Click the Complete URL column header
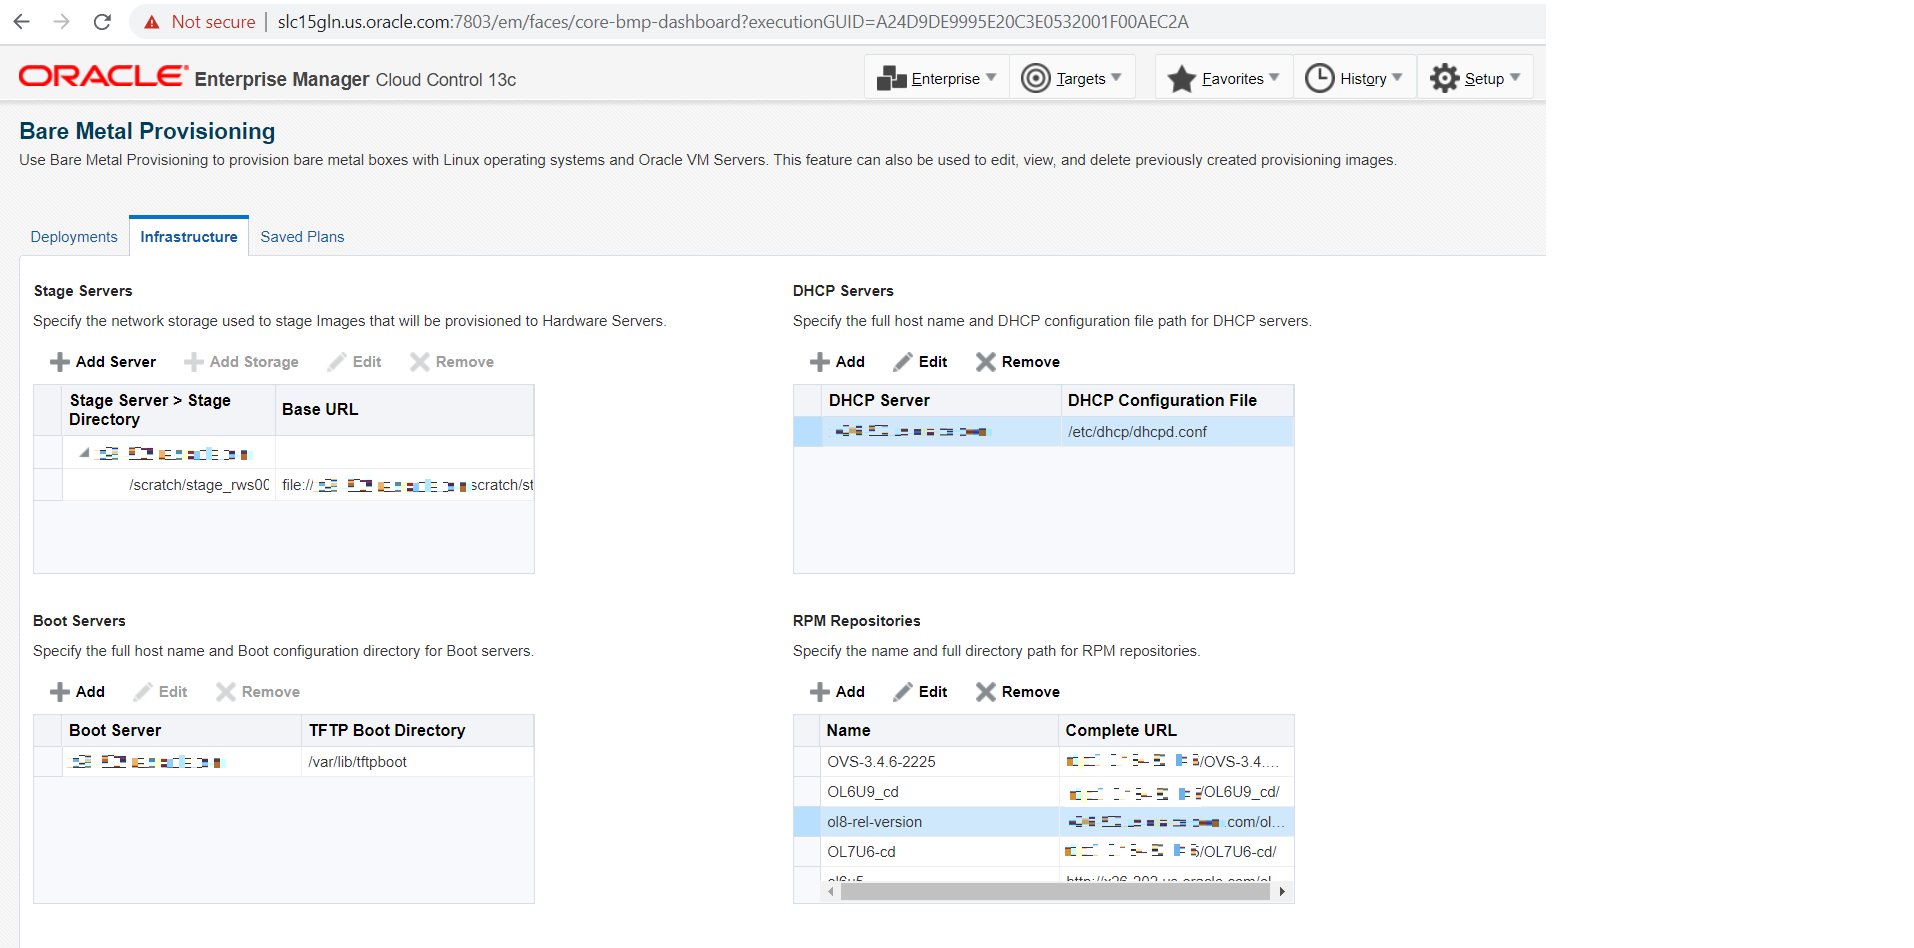 point(1176,730)
